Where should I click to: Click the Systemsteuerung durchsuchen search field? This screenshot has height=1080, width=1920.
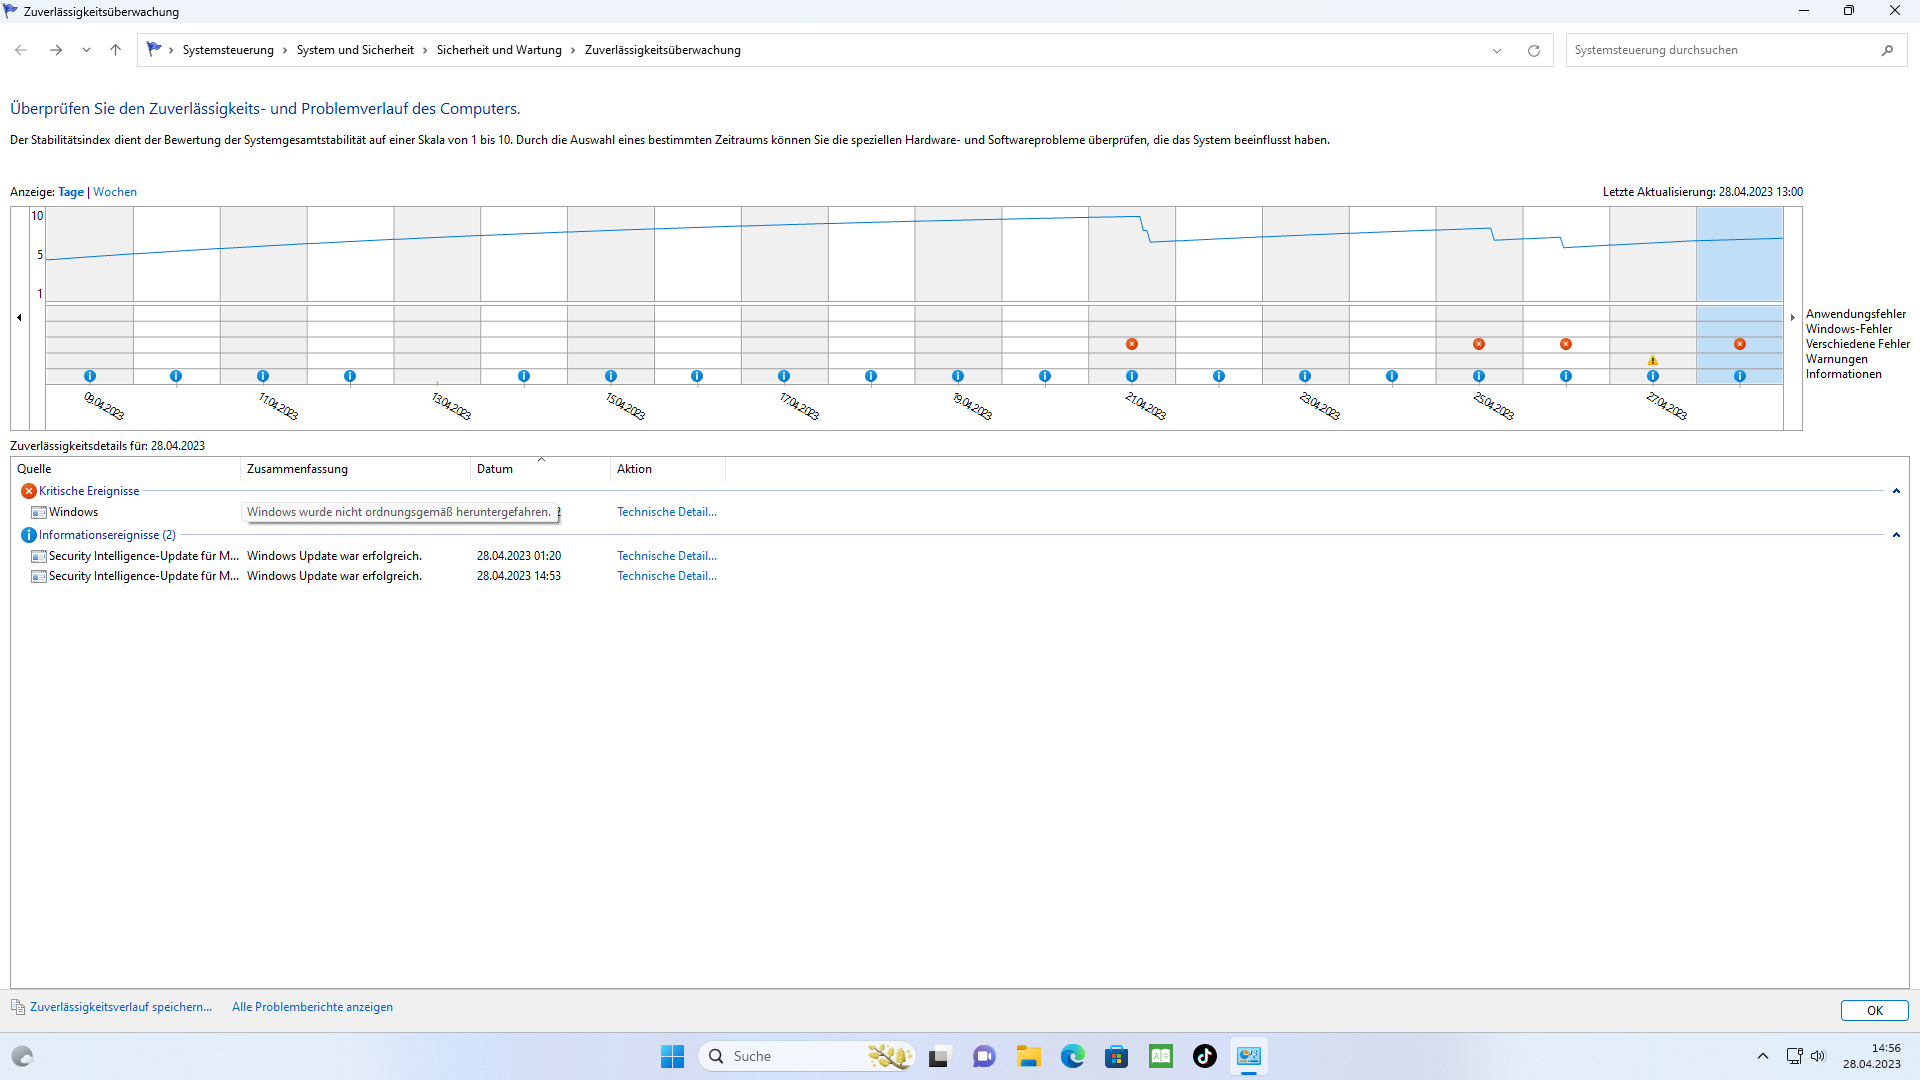click(x=1720, y=50)
